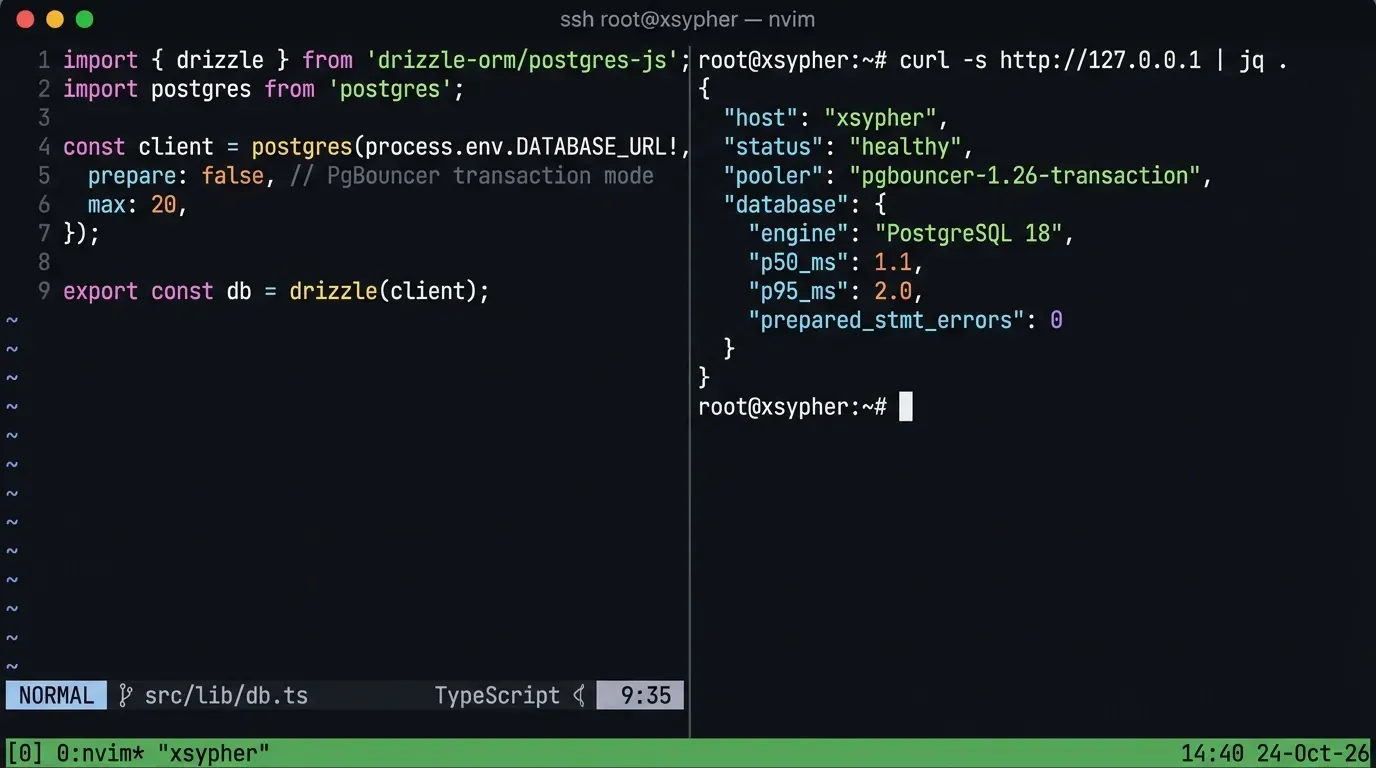
Task: Click the 14:40 24-Oct-26 clock
Action: [x=1274, y=752]
